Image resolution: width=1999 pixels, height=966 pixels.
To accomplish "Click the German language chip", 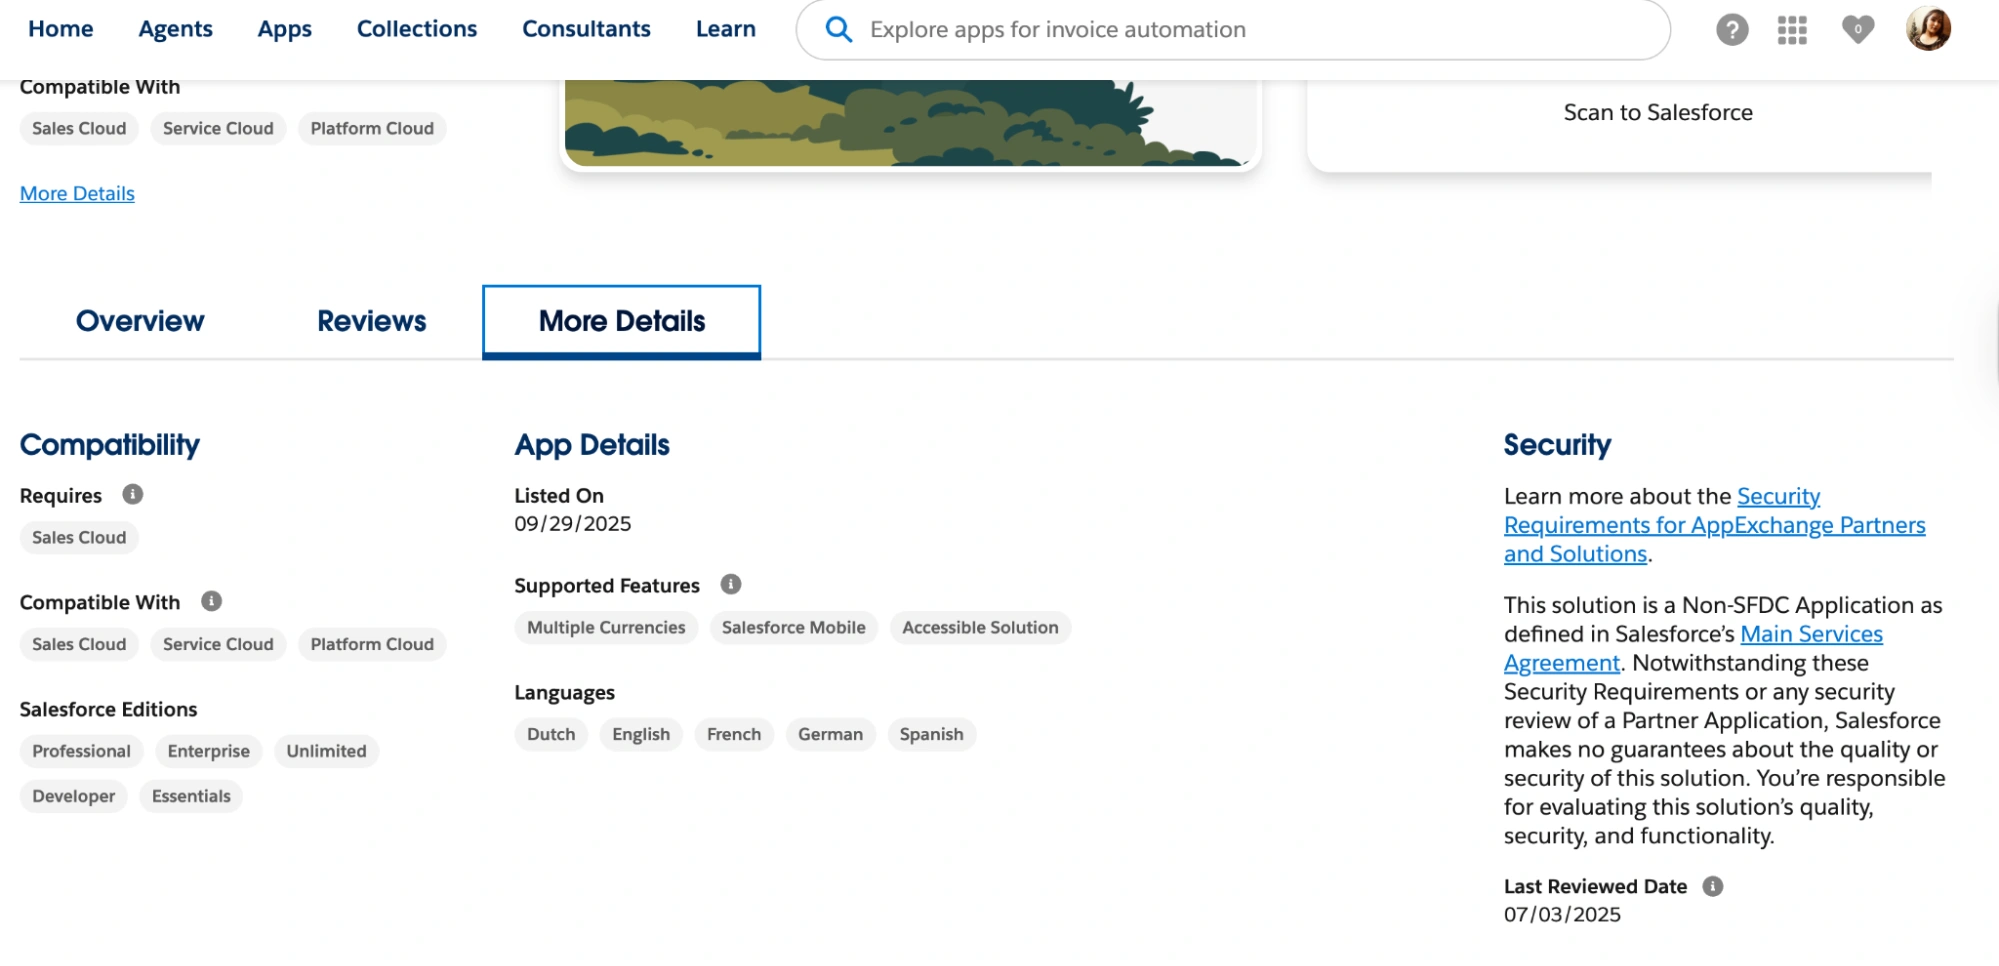I will click(830, 734).
